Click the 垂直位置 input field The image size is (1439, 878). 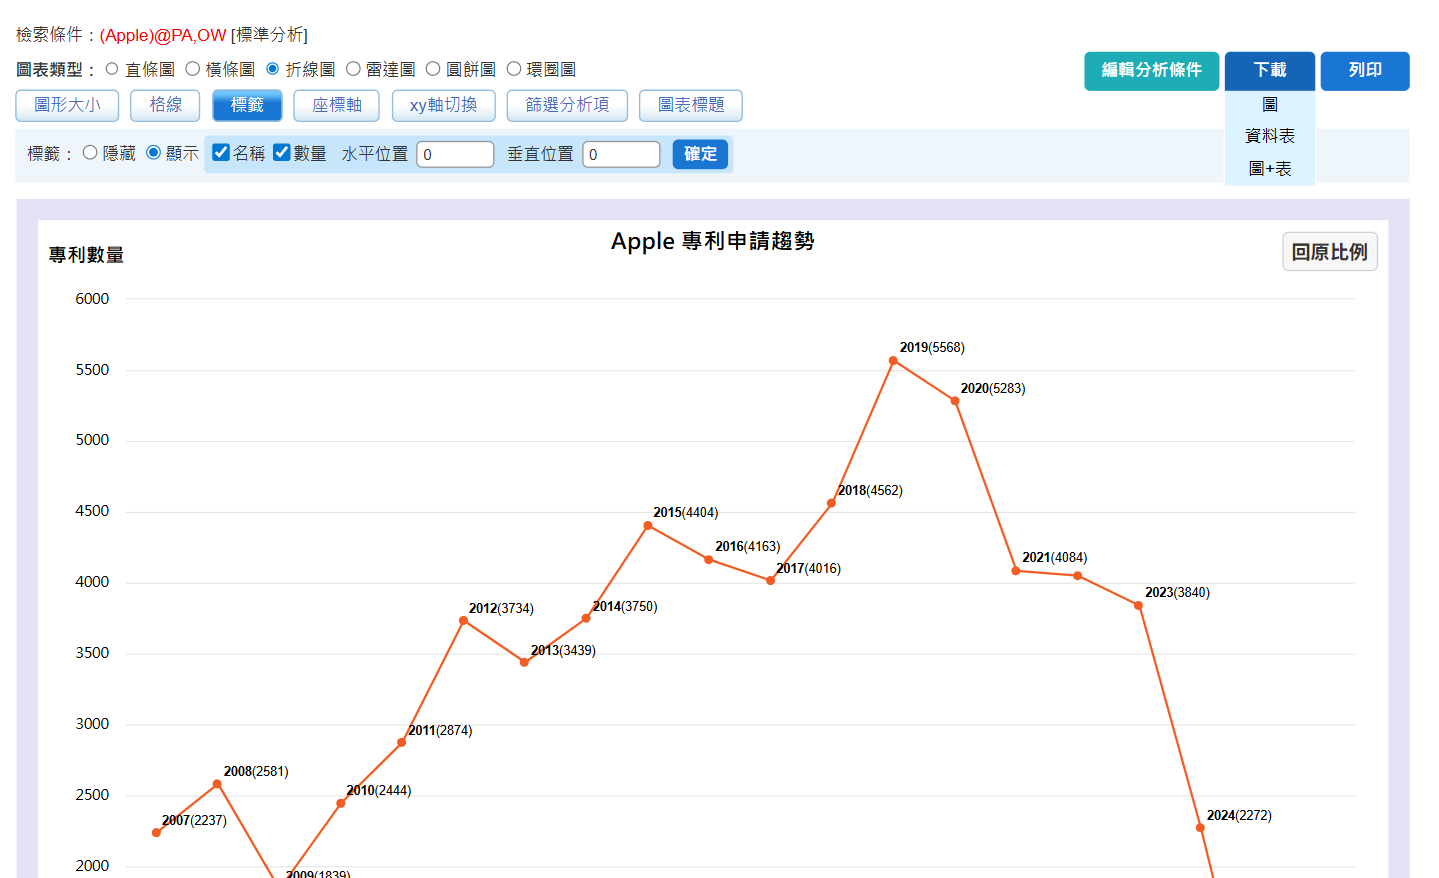tap(621, 154)
